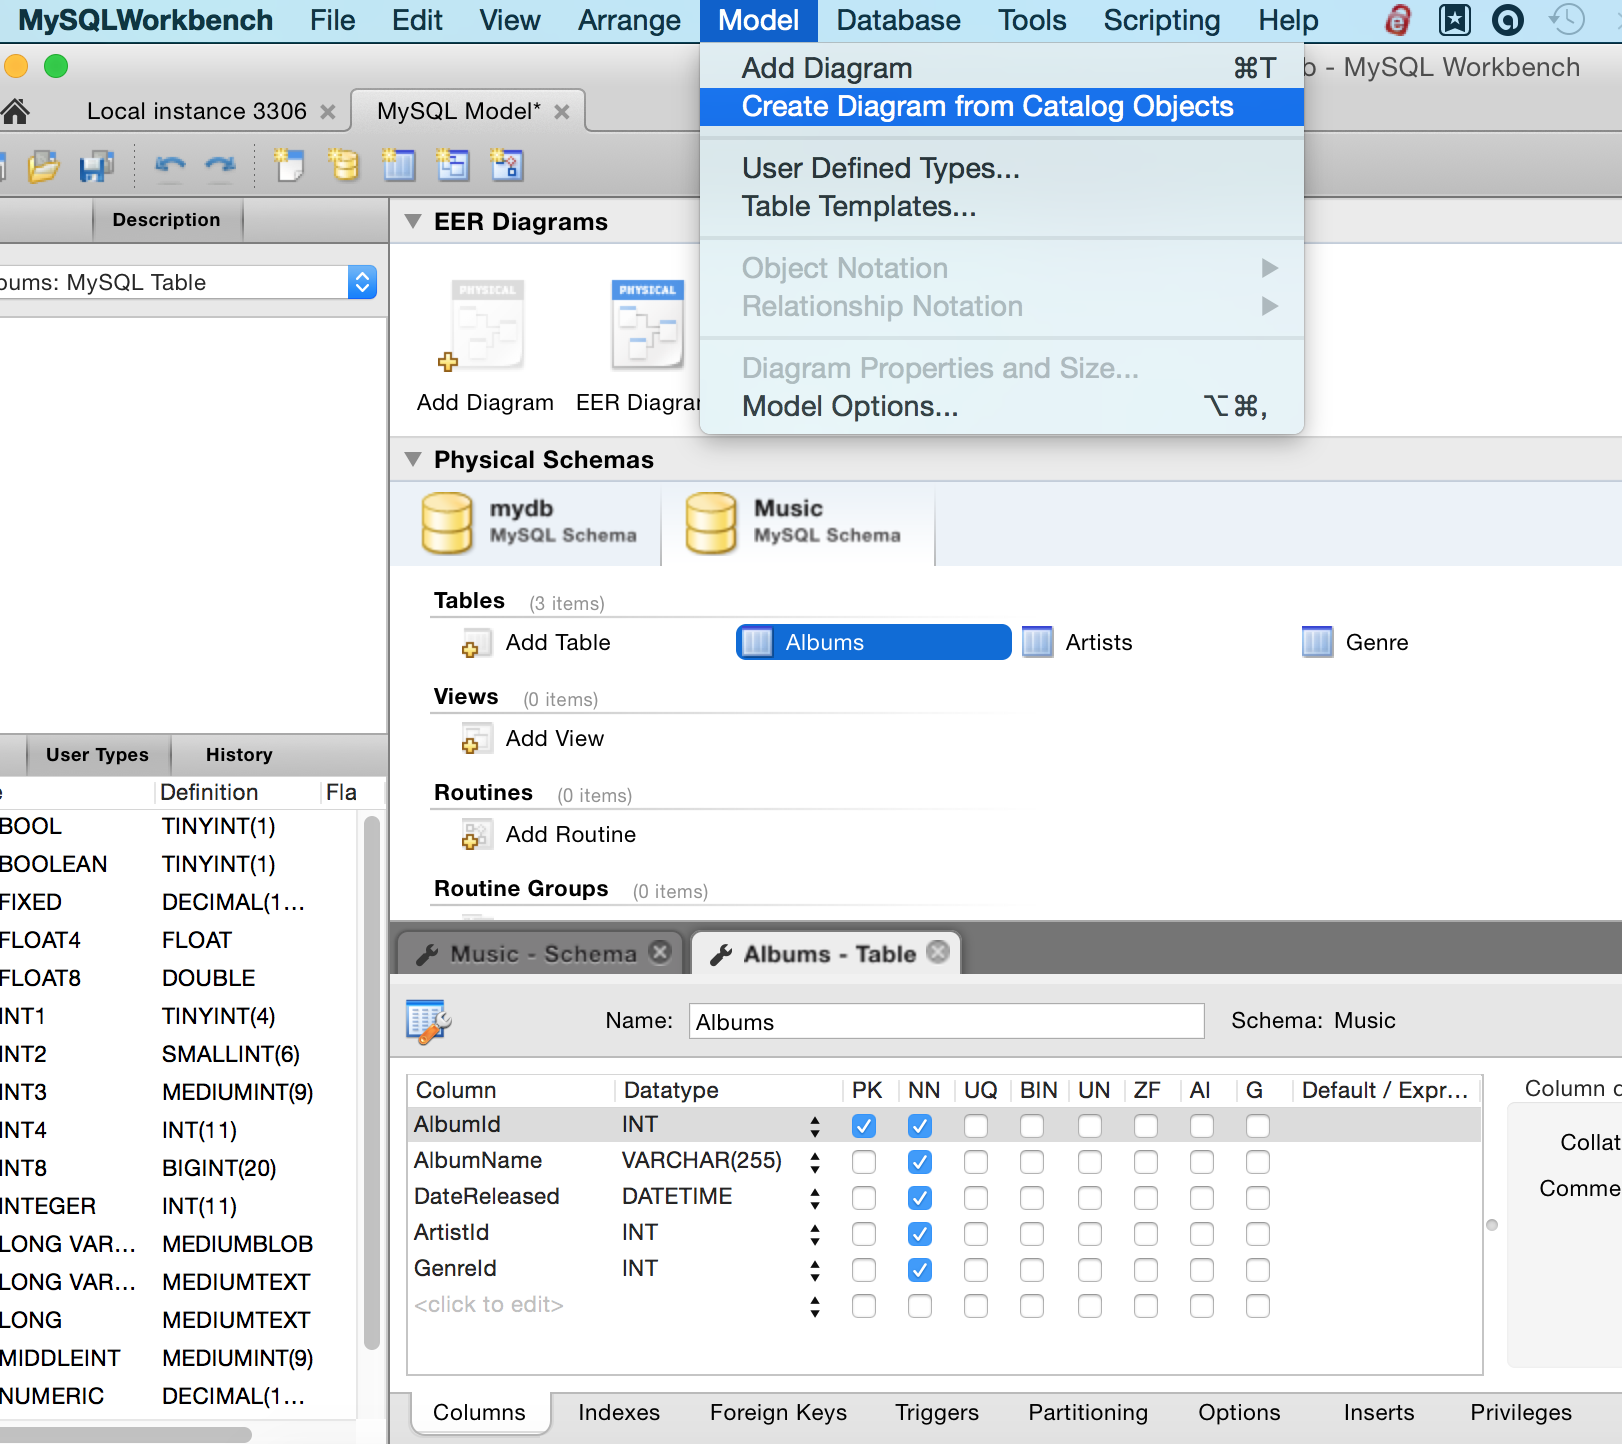The width and height of the screenshot is (1622, 1444).
Task: Collapse the EER Diagrams section
Action: (x=412, y=221)
